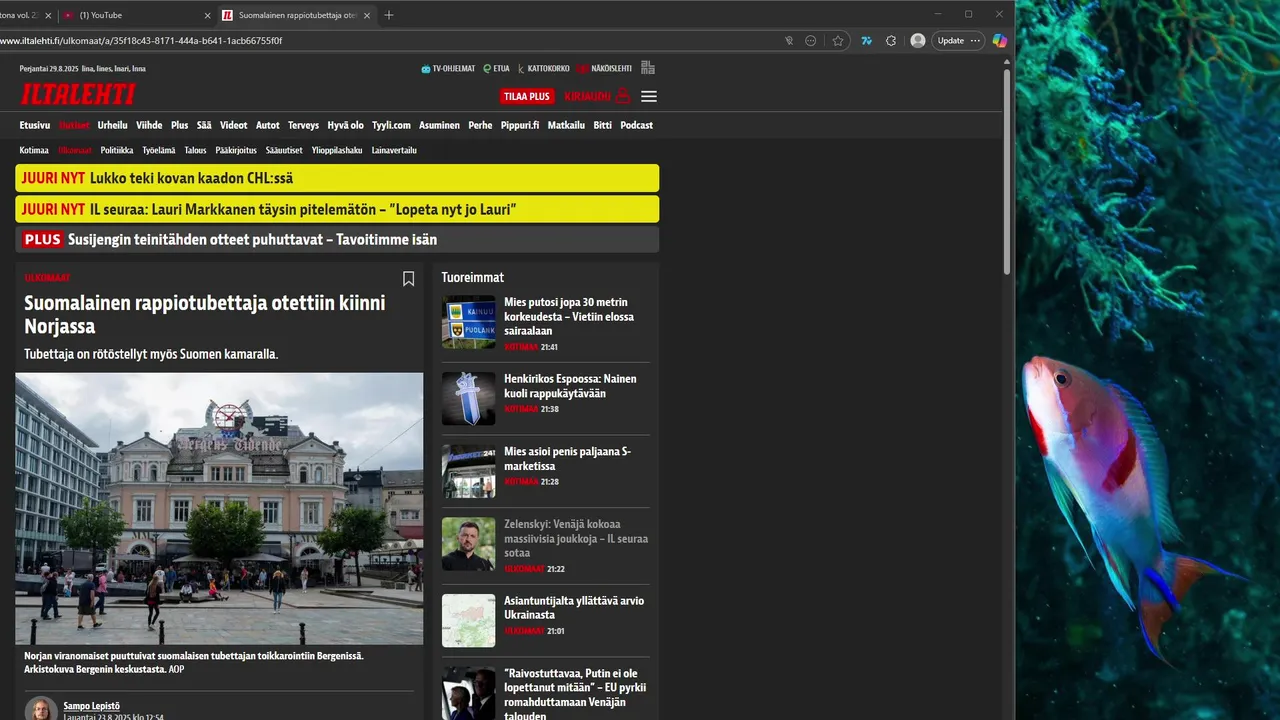Click the blue 7 extension icon in toolbar
Image resolution: width=1280 pixels, height=720 pixels.
point(866,41)
